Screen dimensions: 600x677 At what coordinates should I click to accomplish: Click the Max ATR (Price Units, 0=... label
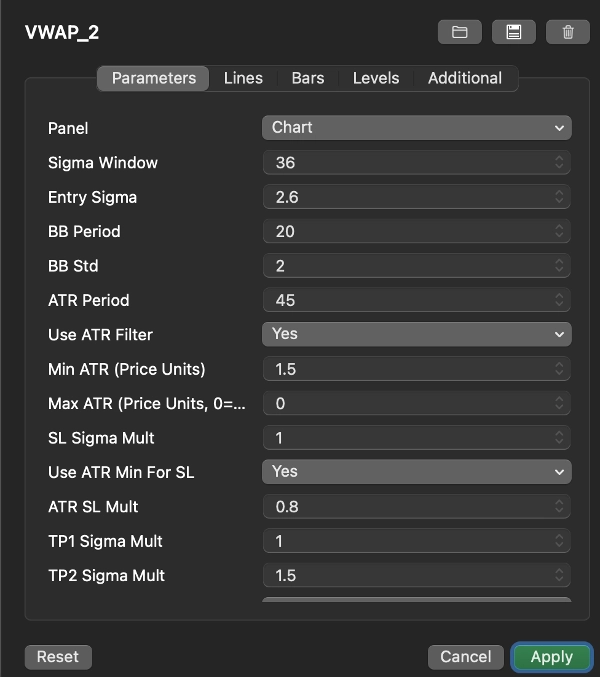click(147, 404)
